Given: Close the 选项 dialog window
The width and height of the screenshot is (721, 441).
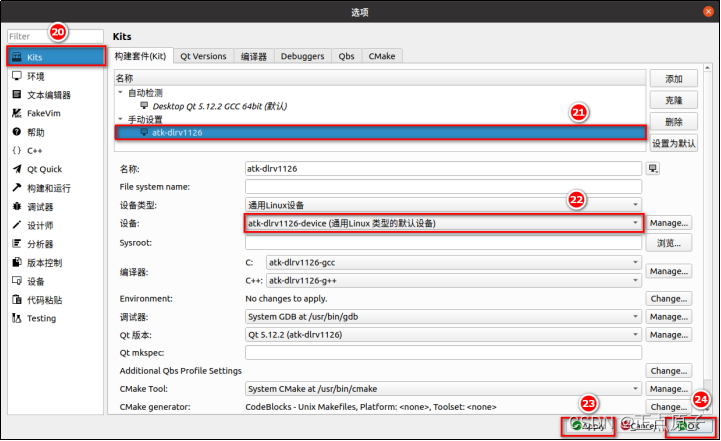Looking at the screenshot, I should click(x=708, y=12).
